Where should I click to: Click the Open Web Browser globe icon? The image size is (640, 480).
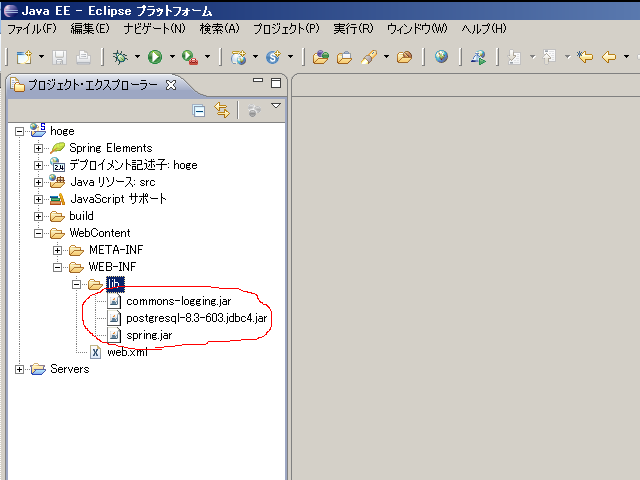(441, 57)
